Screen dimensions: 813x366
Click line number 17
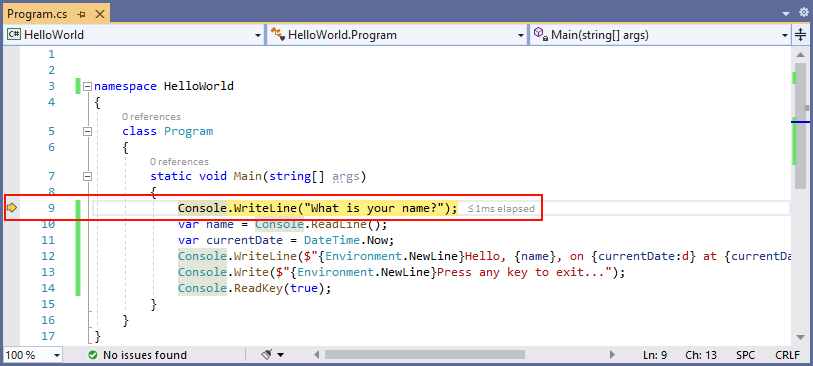(x=48, y=336)
